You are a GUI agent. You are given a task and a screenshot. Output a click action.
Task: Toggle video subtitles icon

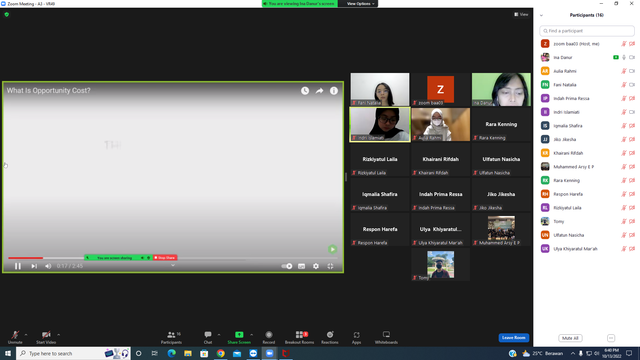coord(301,266)
